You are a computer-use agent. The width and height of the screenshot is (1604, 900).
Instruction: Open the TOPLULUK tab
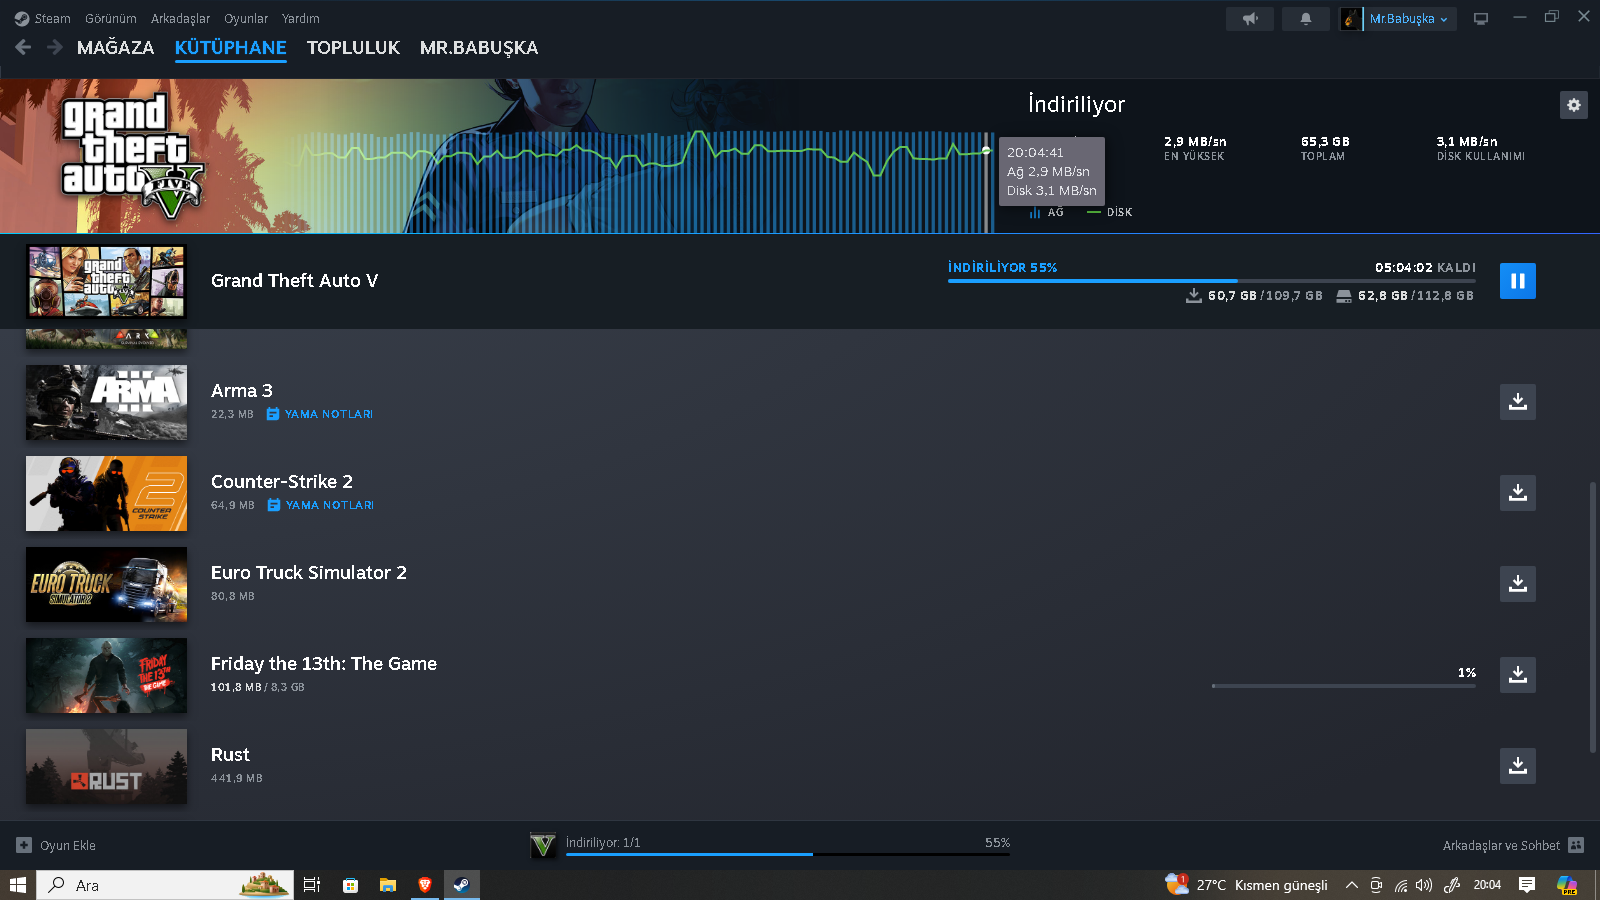coord(353,47)
